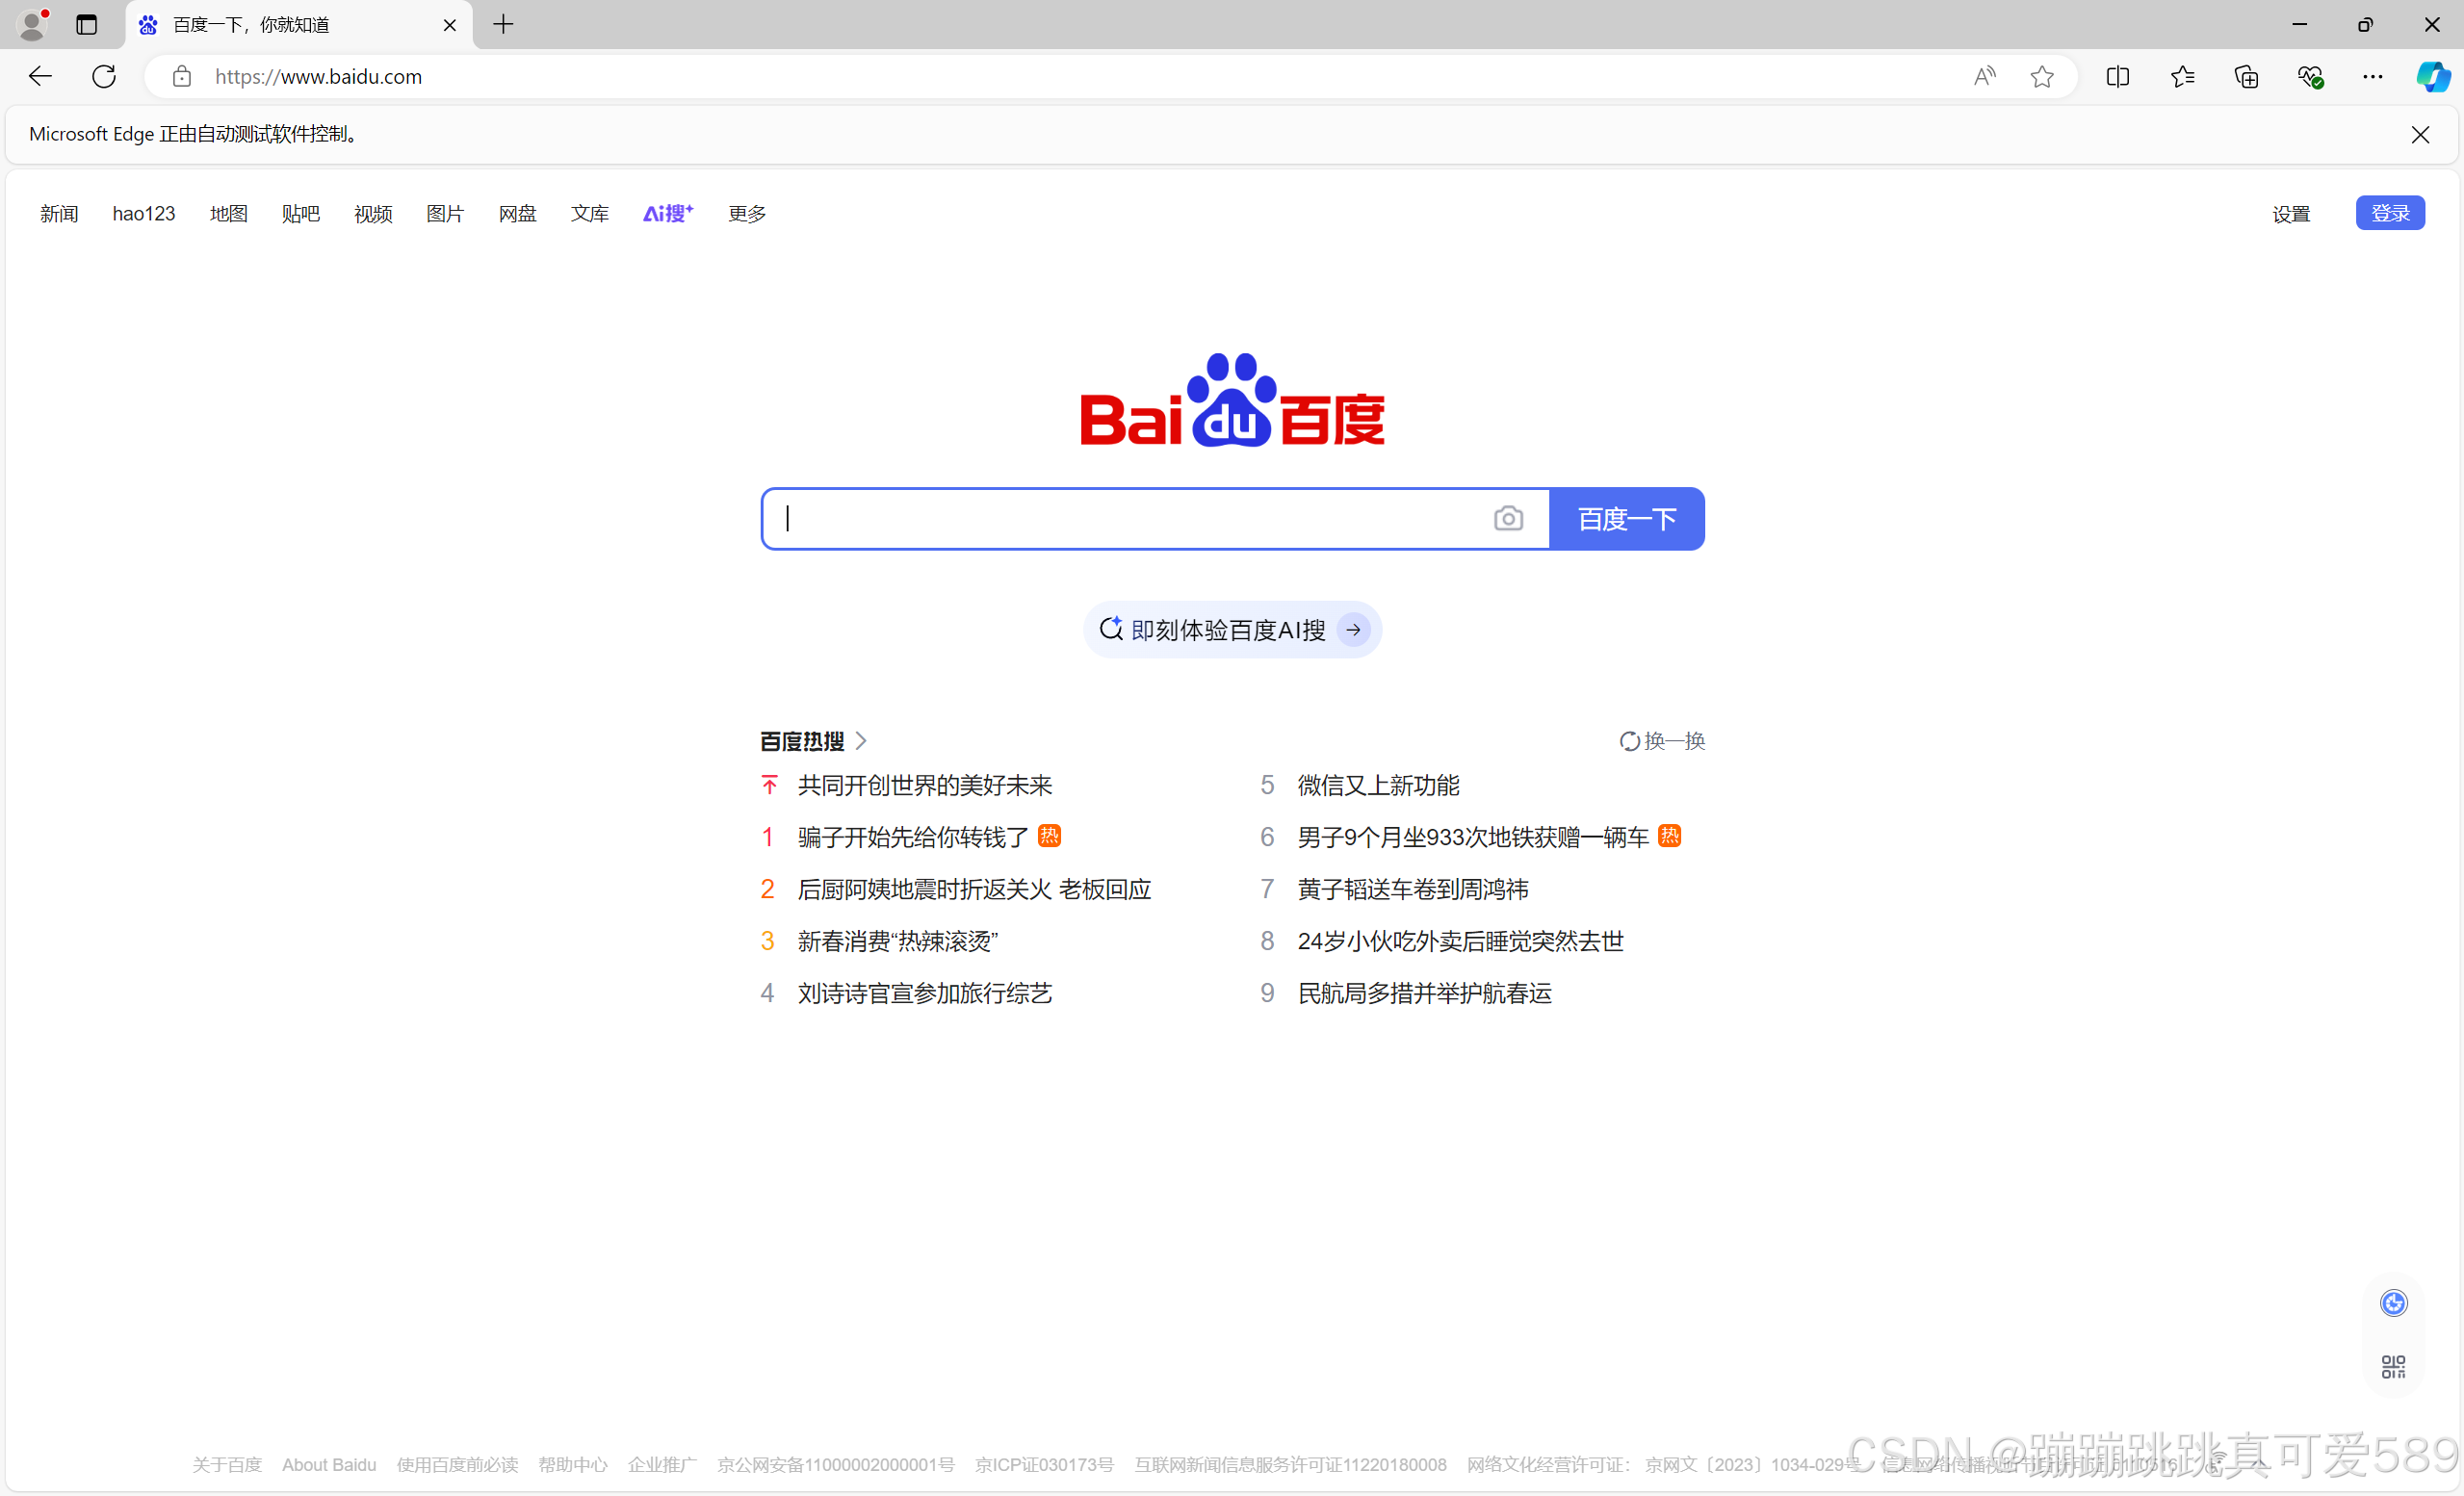Viewport: 2464px width, 1496px height.
Task: Click 使用百度前必读 footer link
Action: [457, 1464]
